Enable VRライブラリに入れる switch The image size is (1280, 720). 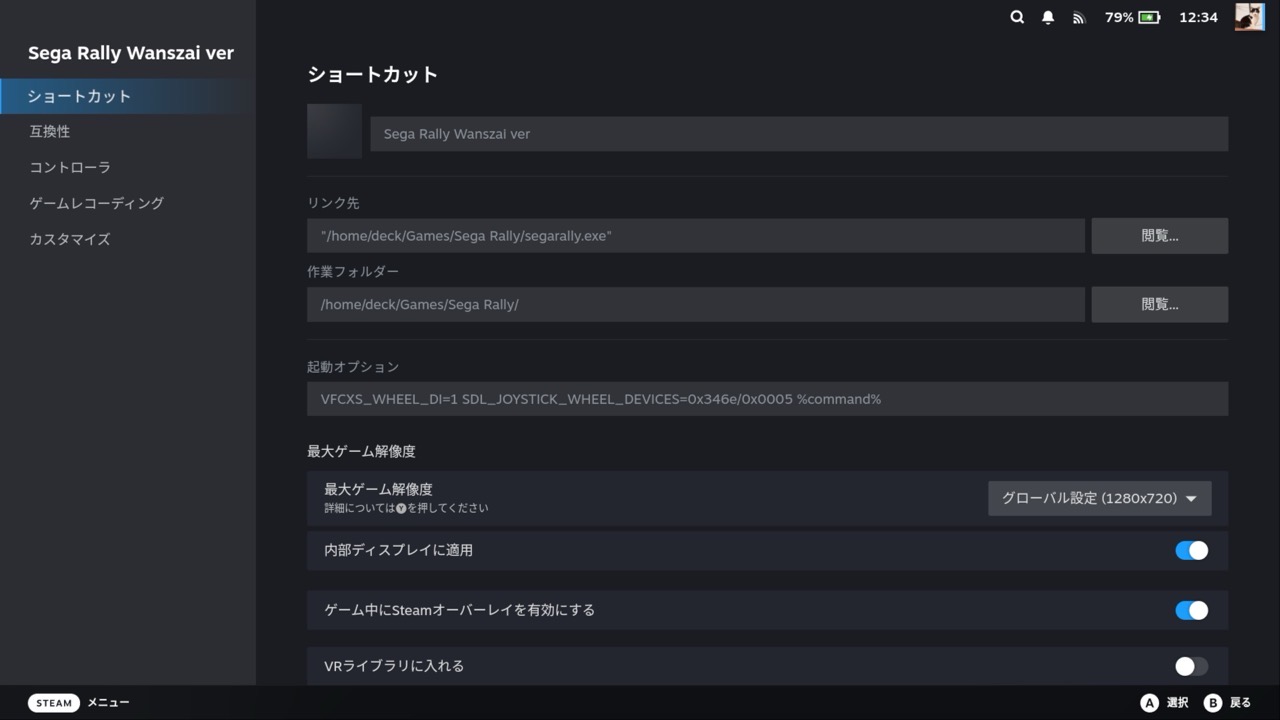point(1191,666)
